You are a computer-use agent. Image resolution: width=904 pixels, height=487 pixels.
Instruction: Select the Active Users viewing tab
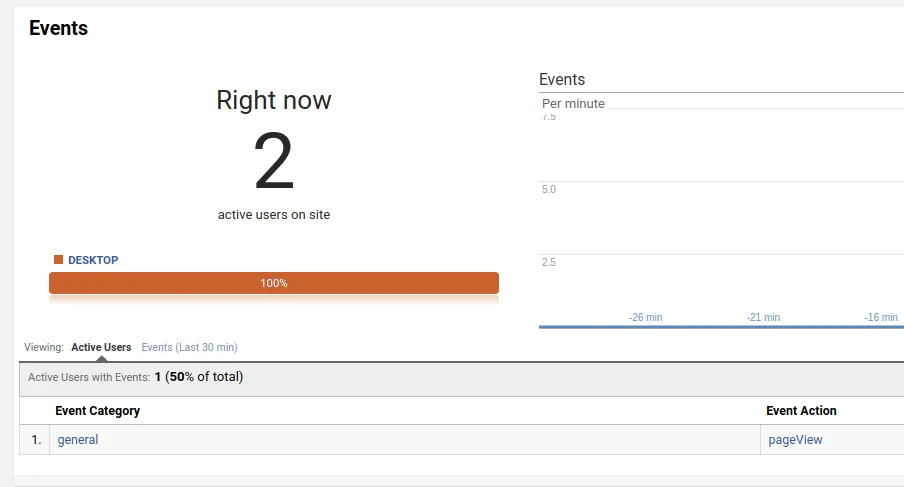tap(101, 347)
